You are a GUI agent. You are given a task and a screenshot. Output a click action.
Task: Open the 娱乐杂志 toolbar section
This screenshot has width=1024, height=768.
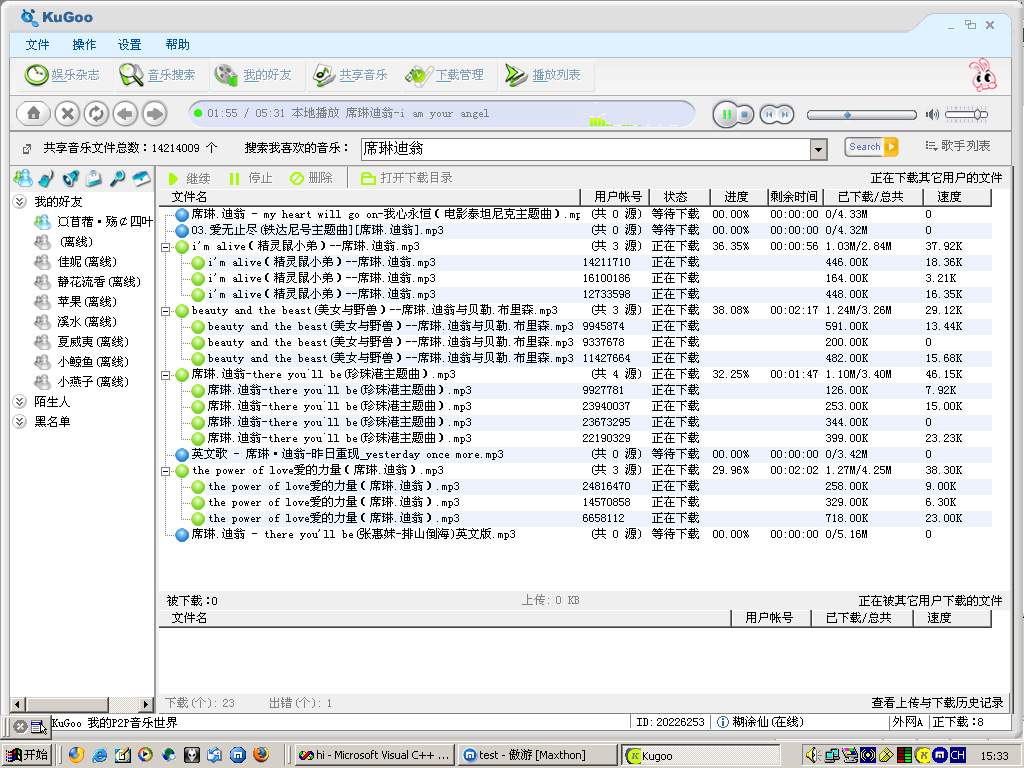(62, 75)
